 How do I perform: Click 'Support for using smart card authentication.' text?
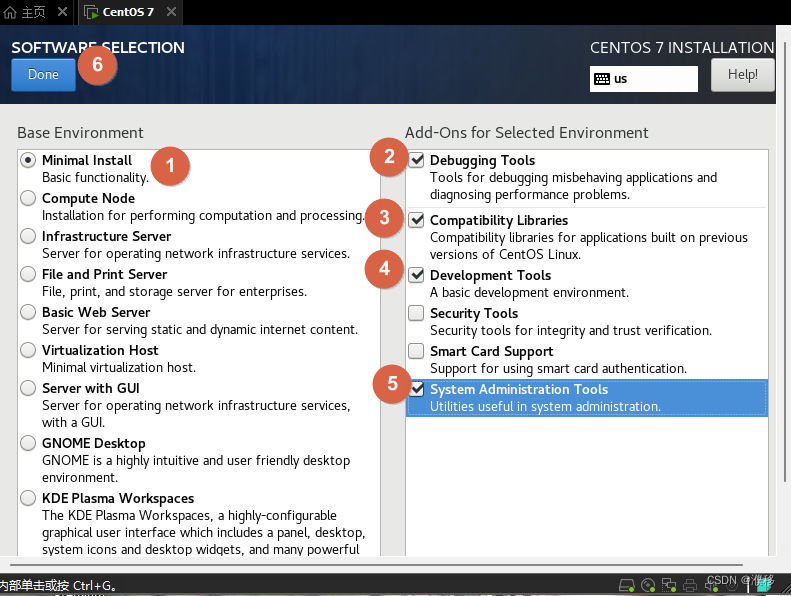(558, 369)
